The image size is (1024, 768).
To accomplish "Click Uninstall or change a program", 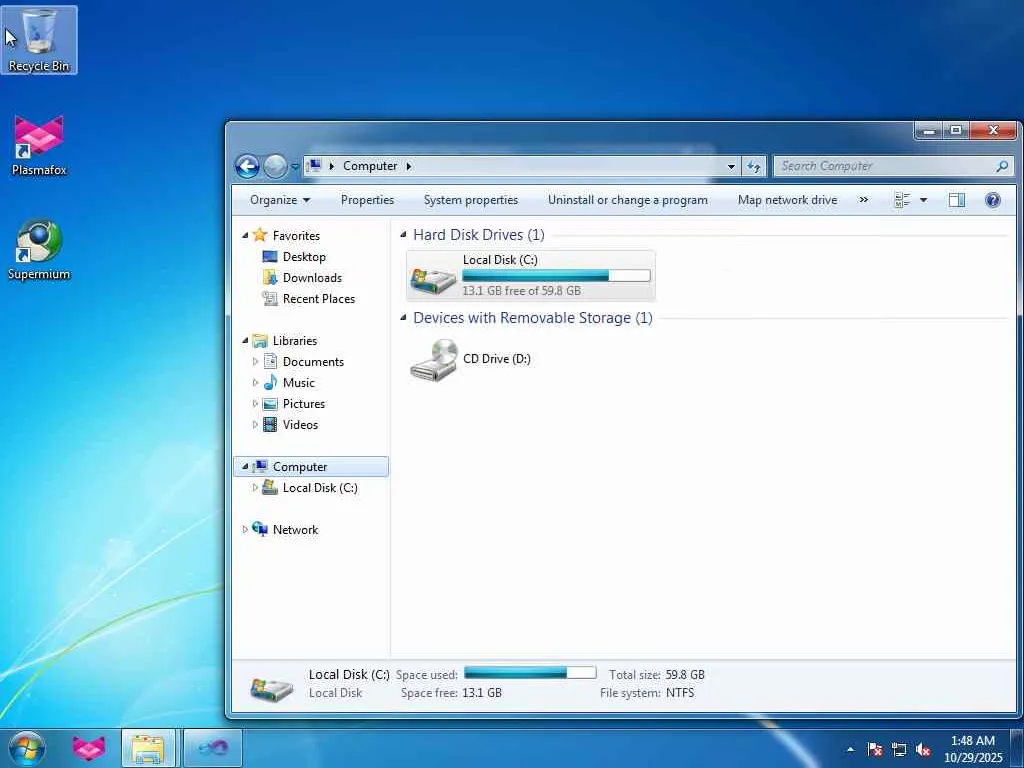I will point(628,200).
